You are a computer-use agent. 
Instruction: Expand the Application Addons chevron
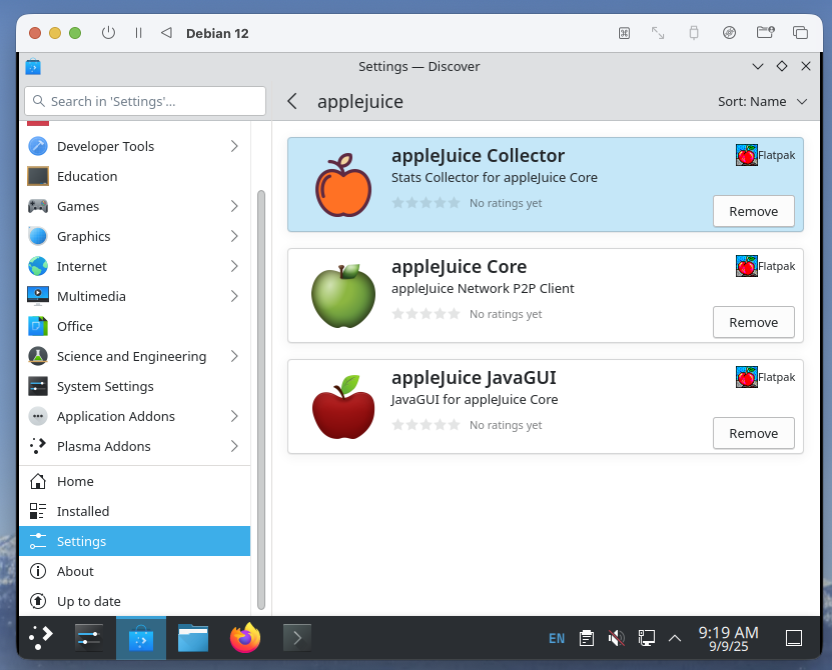coord(234,416)
